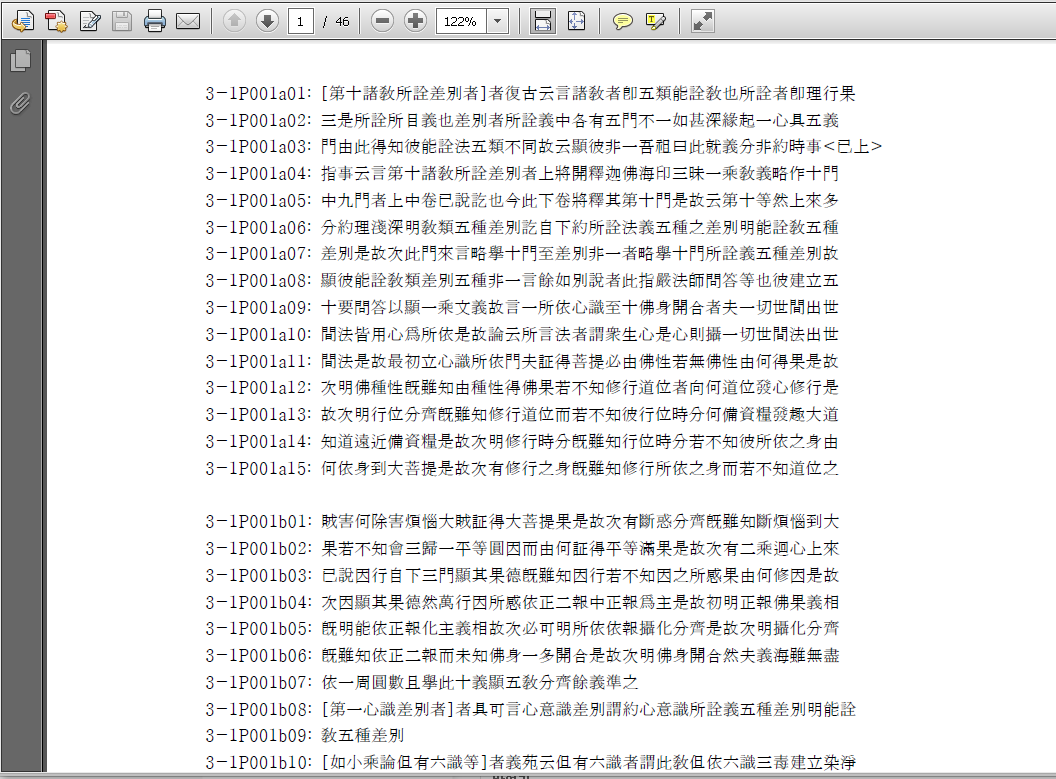The image size is (1056, 779).
Task: Open the zoom level dropdown arrow
Action: coord(498,20)
